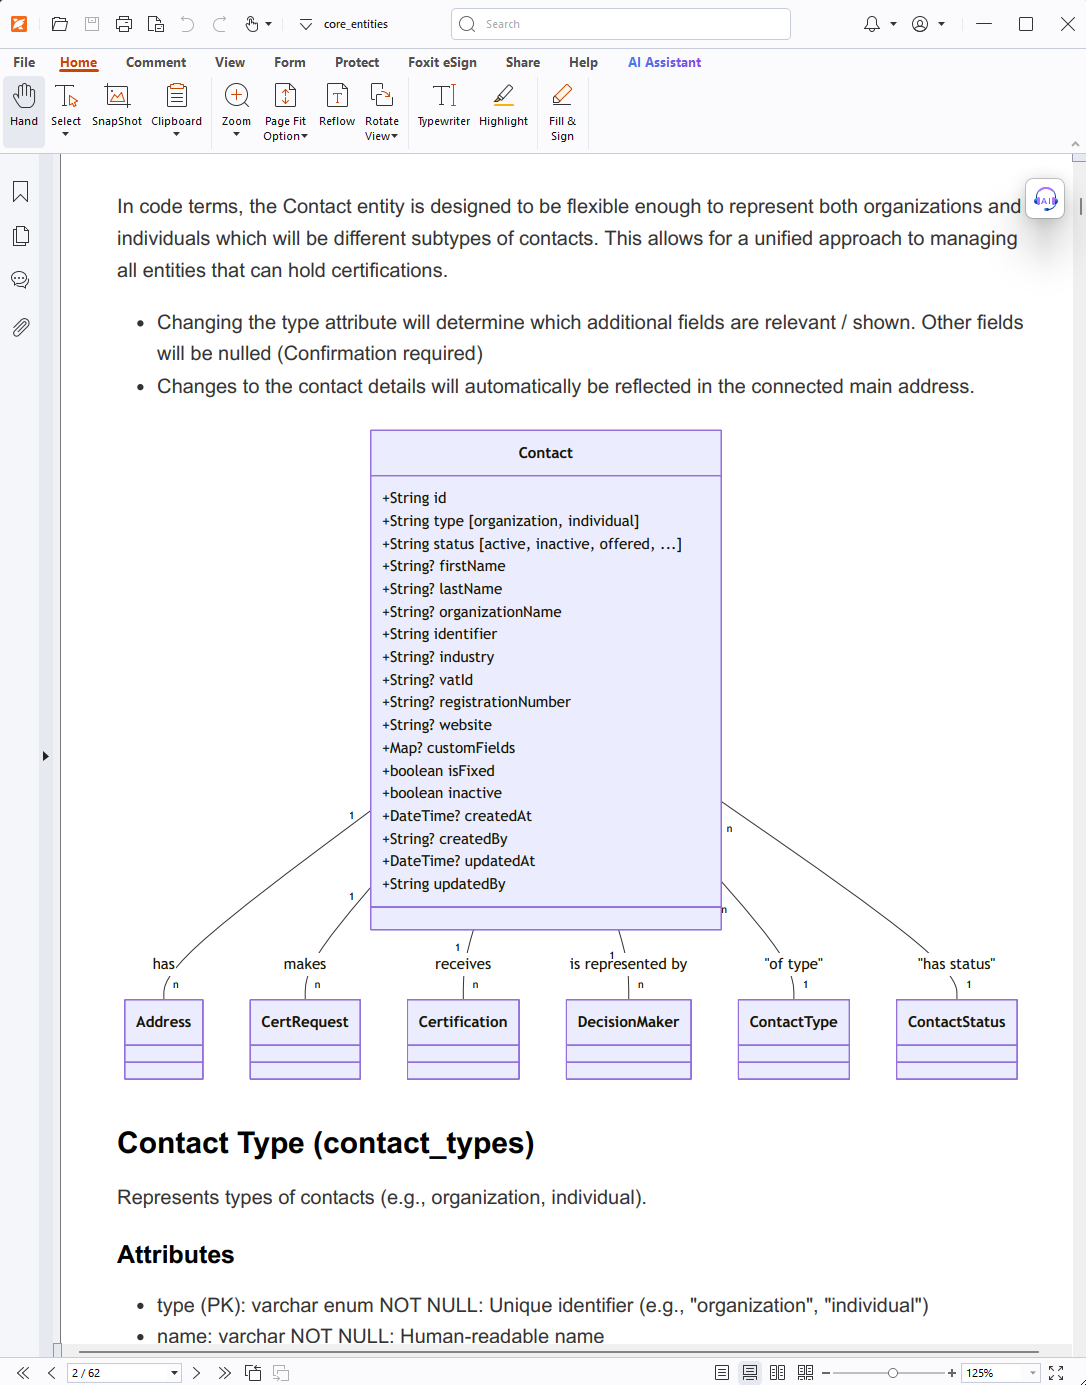Enable two-page facing view
The height and width of the screenshot is (1385, 1086).
pyautogui.click(x=777, y=1373)
